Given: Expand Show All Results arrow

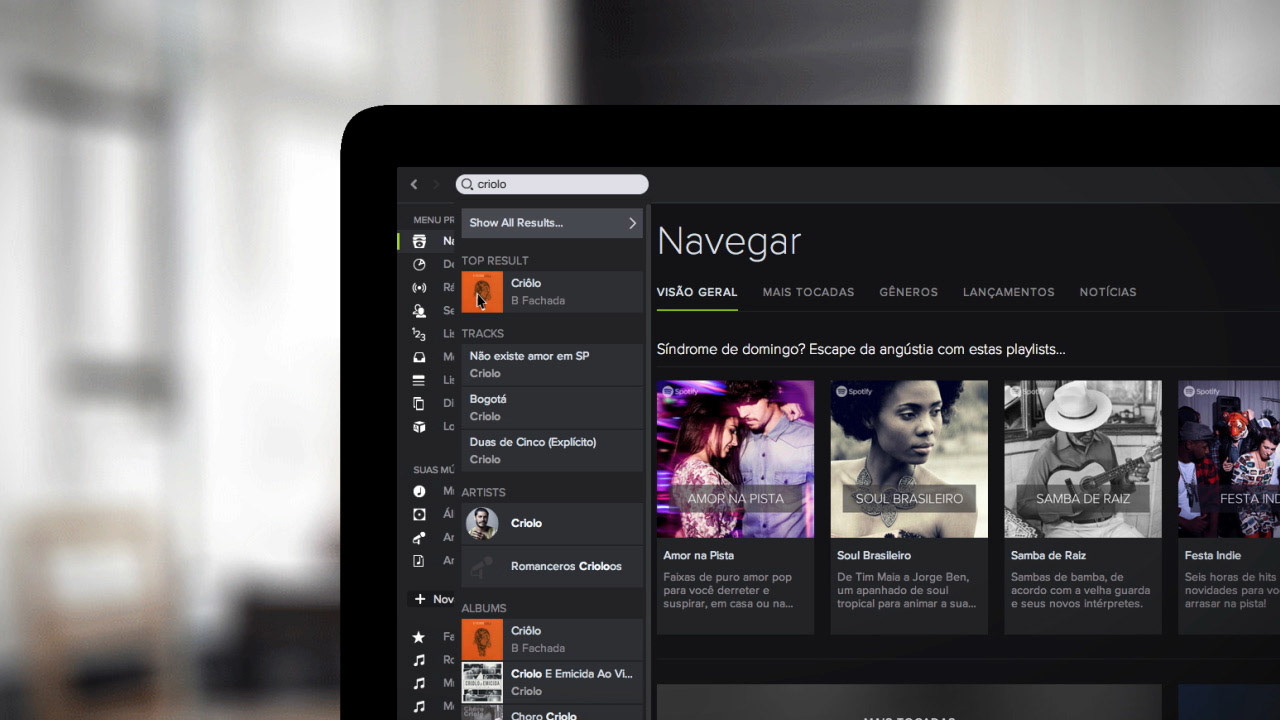Looking at the screenshot, I should [x=632, y=223].
